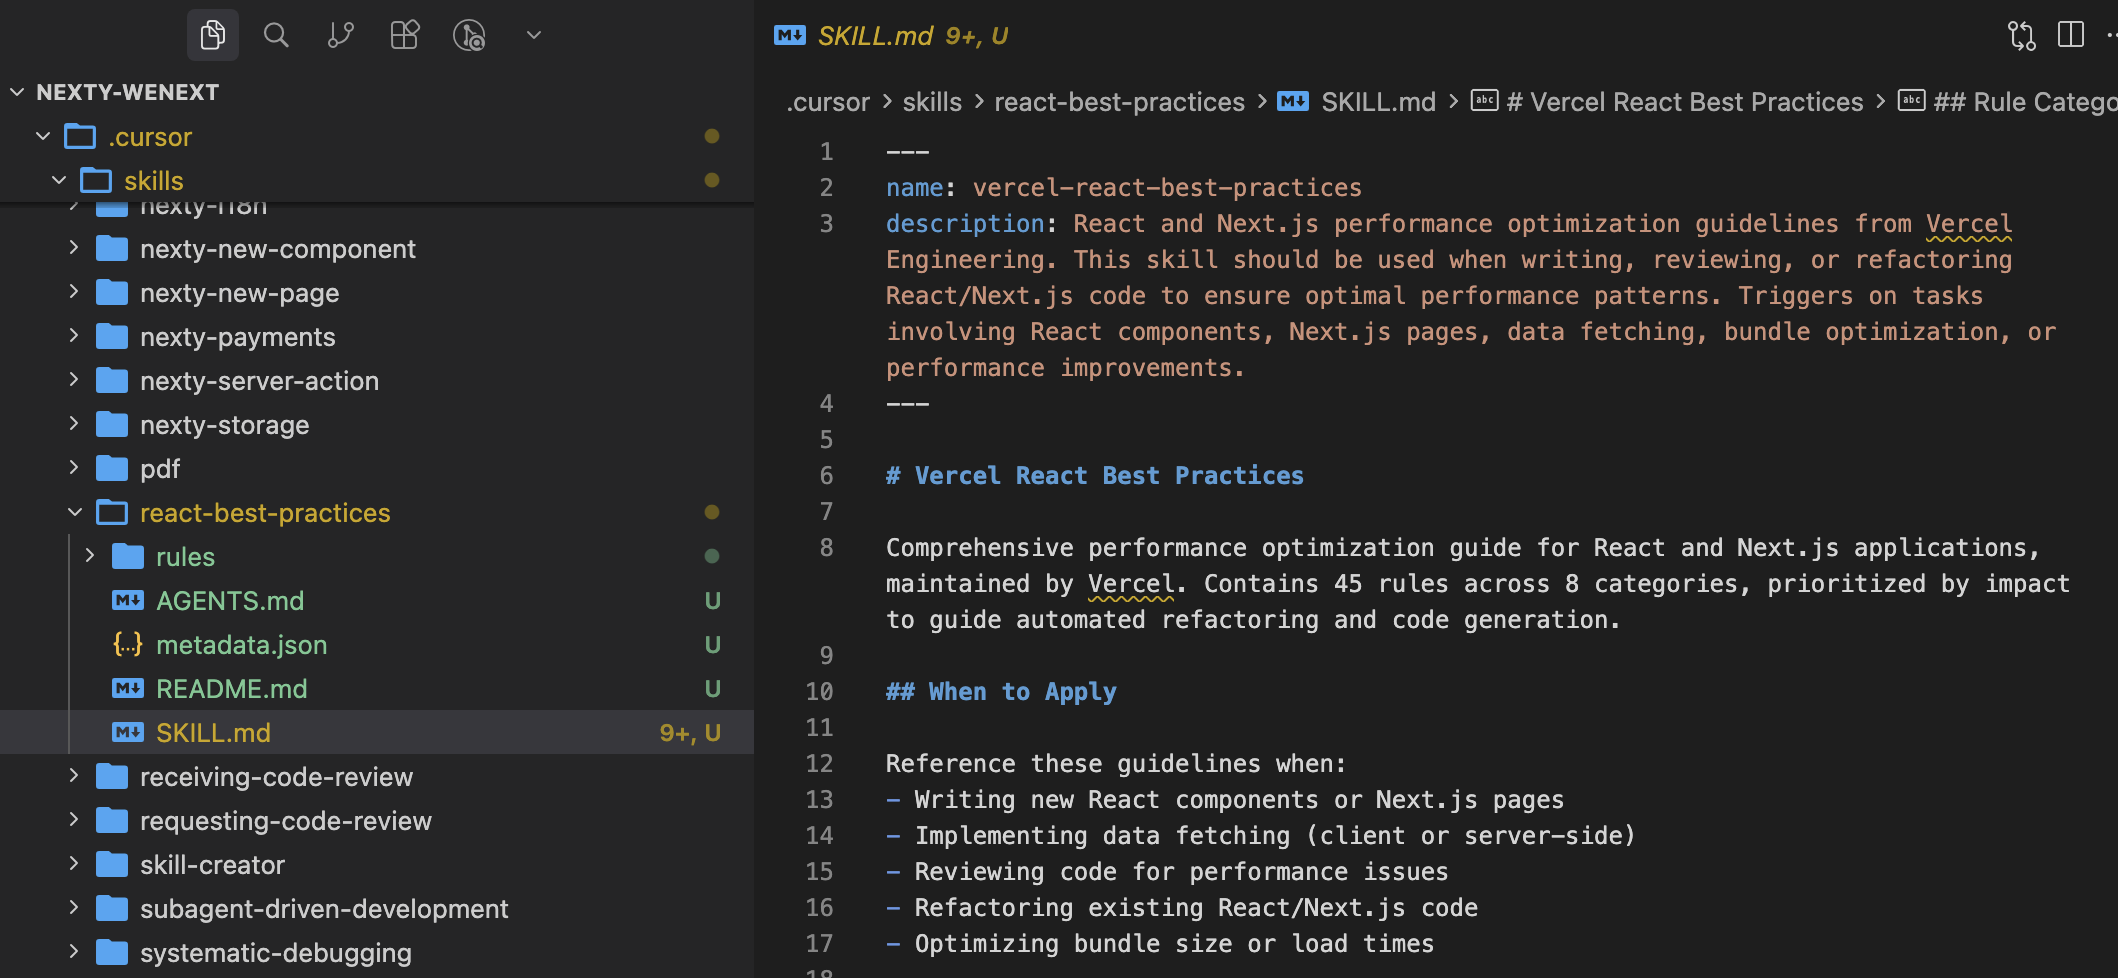This screenshot has width=2118, height=978.
Task: Open the Explorer view icon
Action: click(x=212, y=36)
